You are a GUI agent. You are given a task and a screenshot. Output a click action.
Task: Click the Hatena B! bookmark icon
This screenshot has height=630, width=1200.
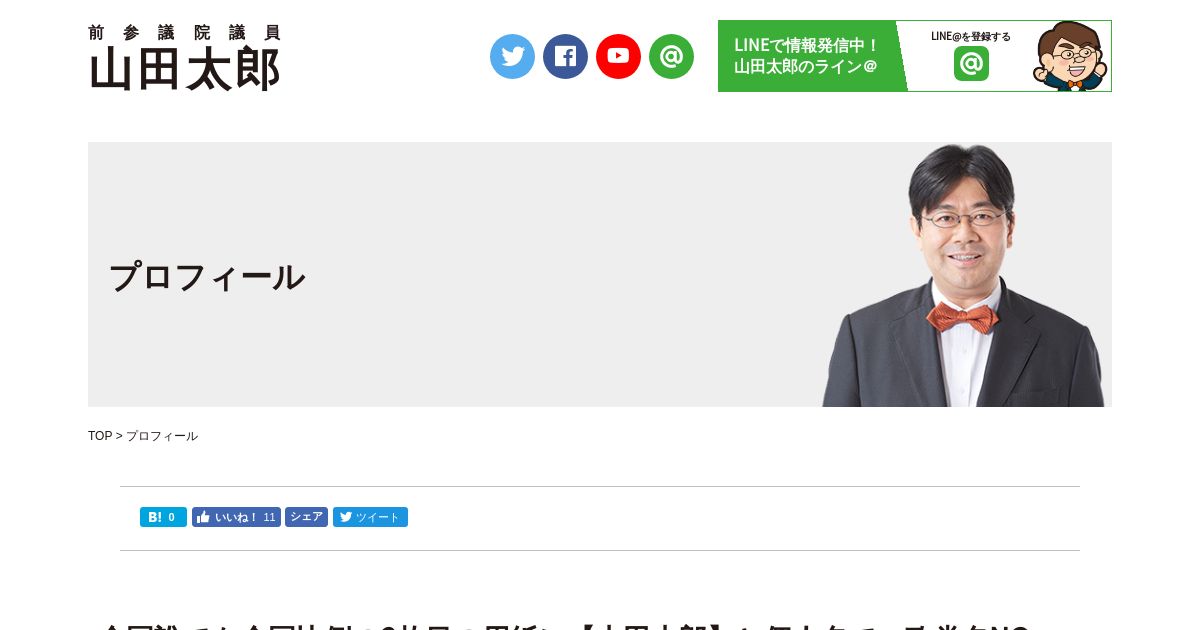[x=154, y=517]
